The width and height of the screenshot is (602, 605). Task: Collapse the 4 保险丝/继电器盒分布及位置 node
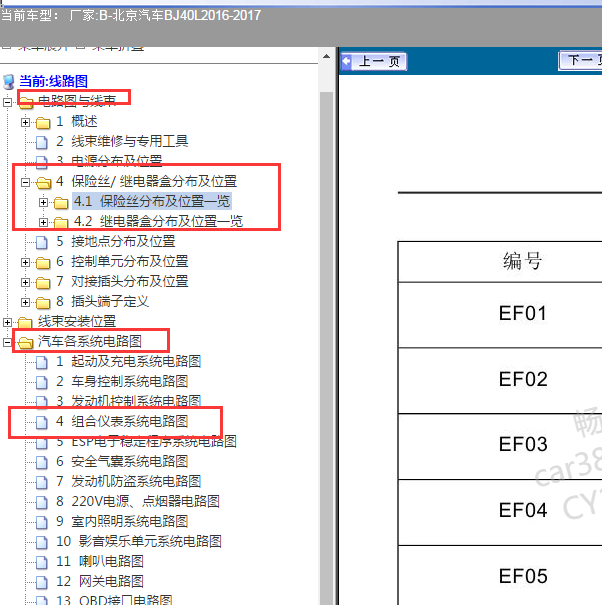(25, 182)
